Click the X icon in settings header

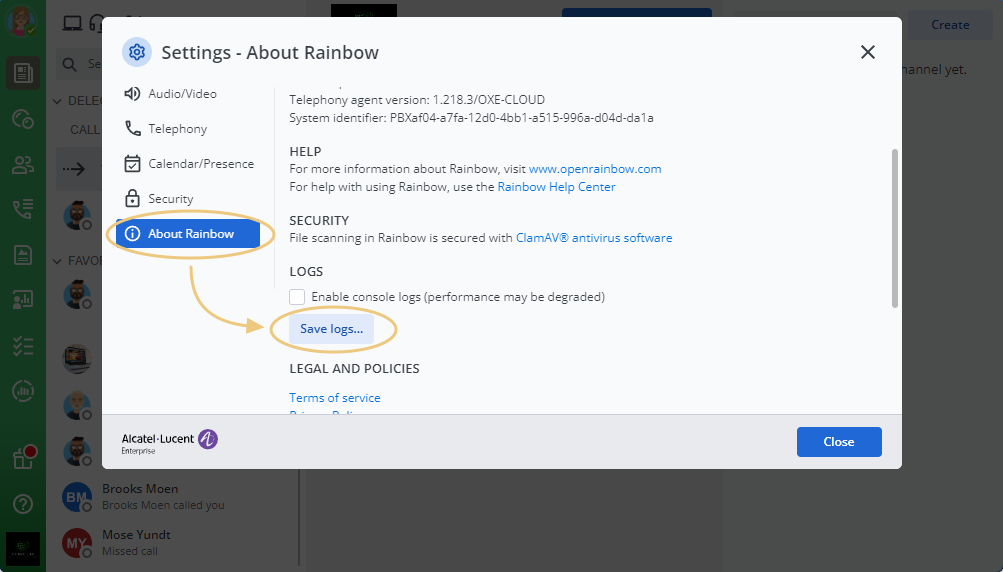(x=868, y=52)
